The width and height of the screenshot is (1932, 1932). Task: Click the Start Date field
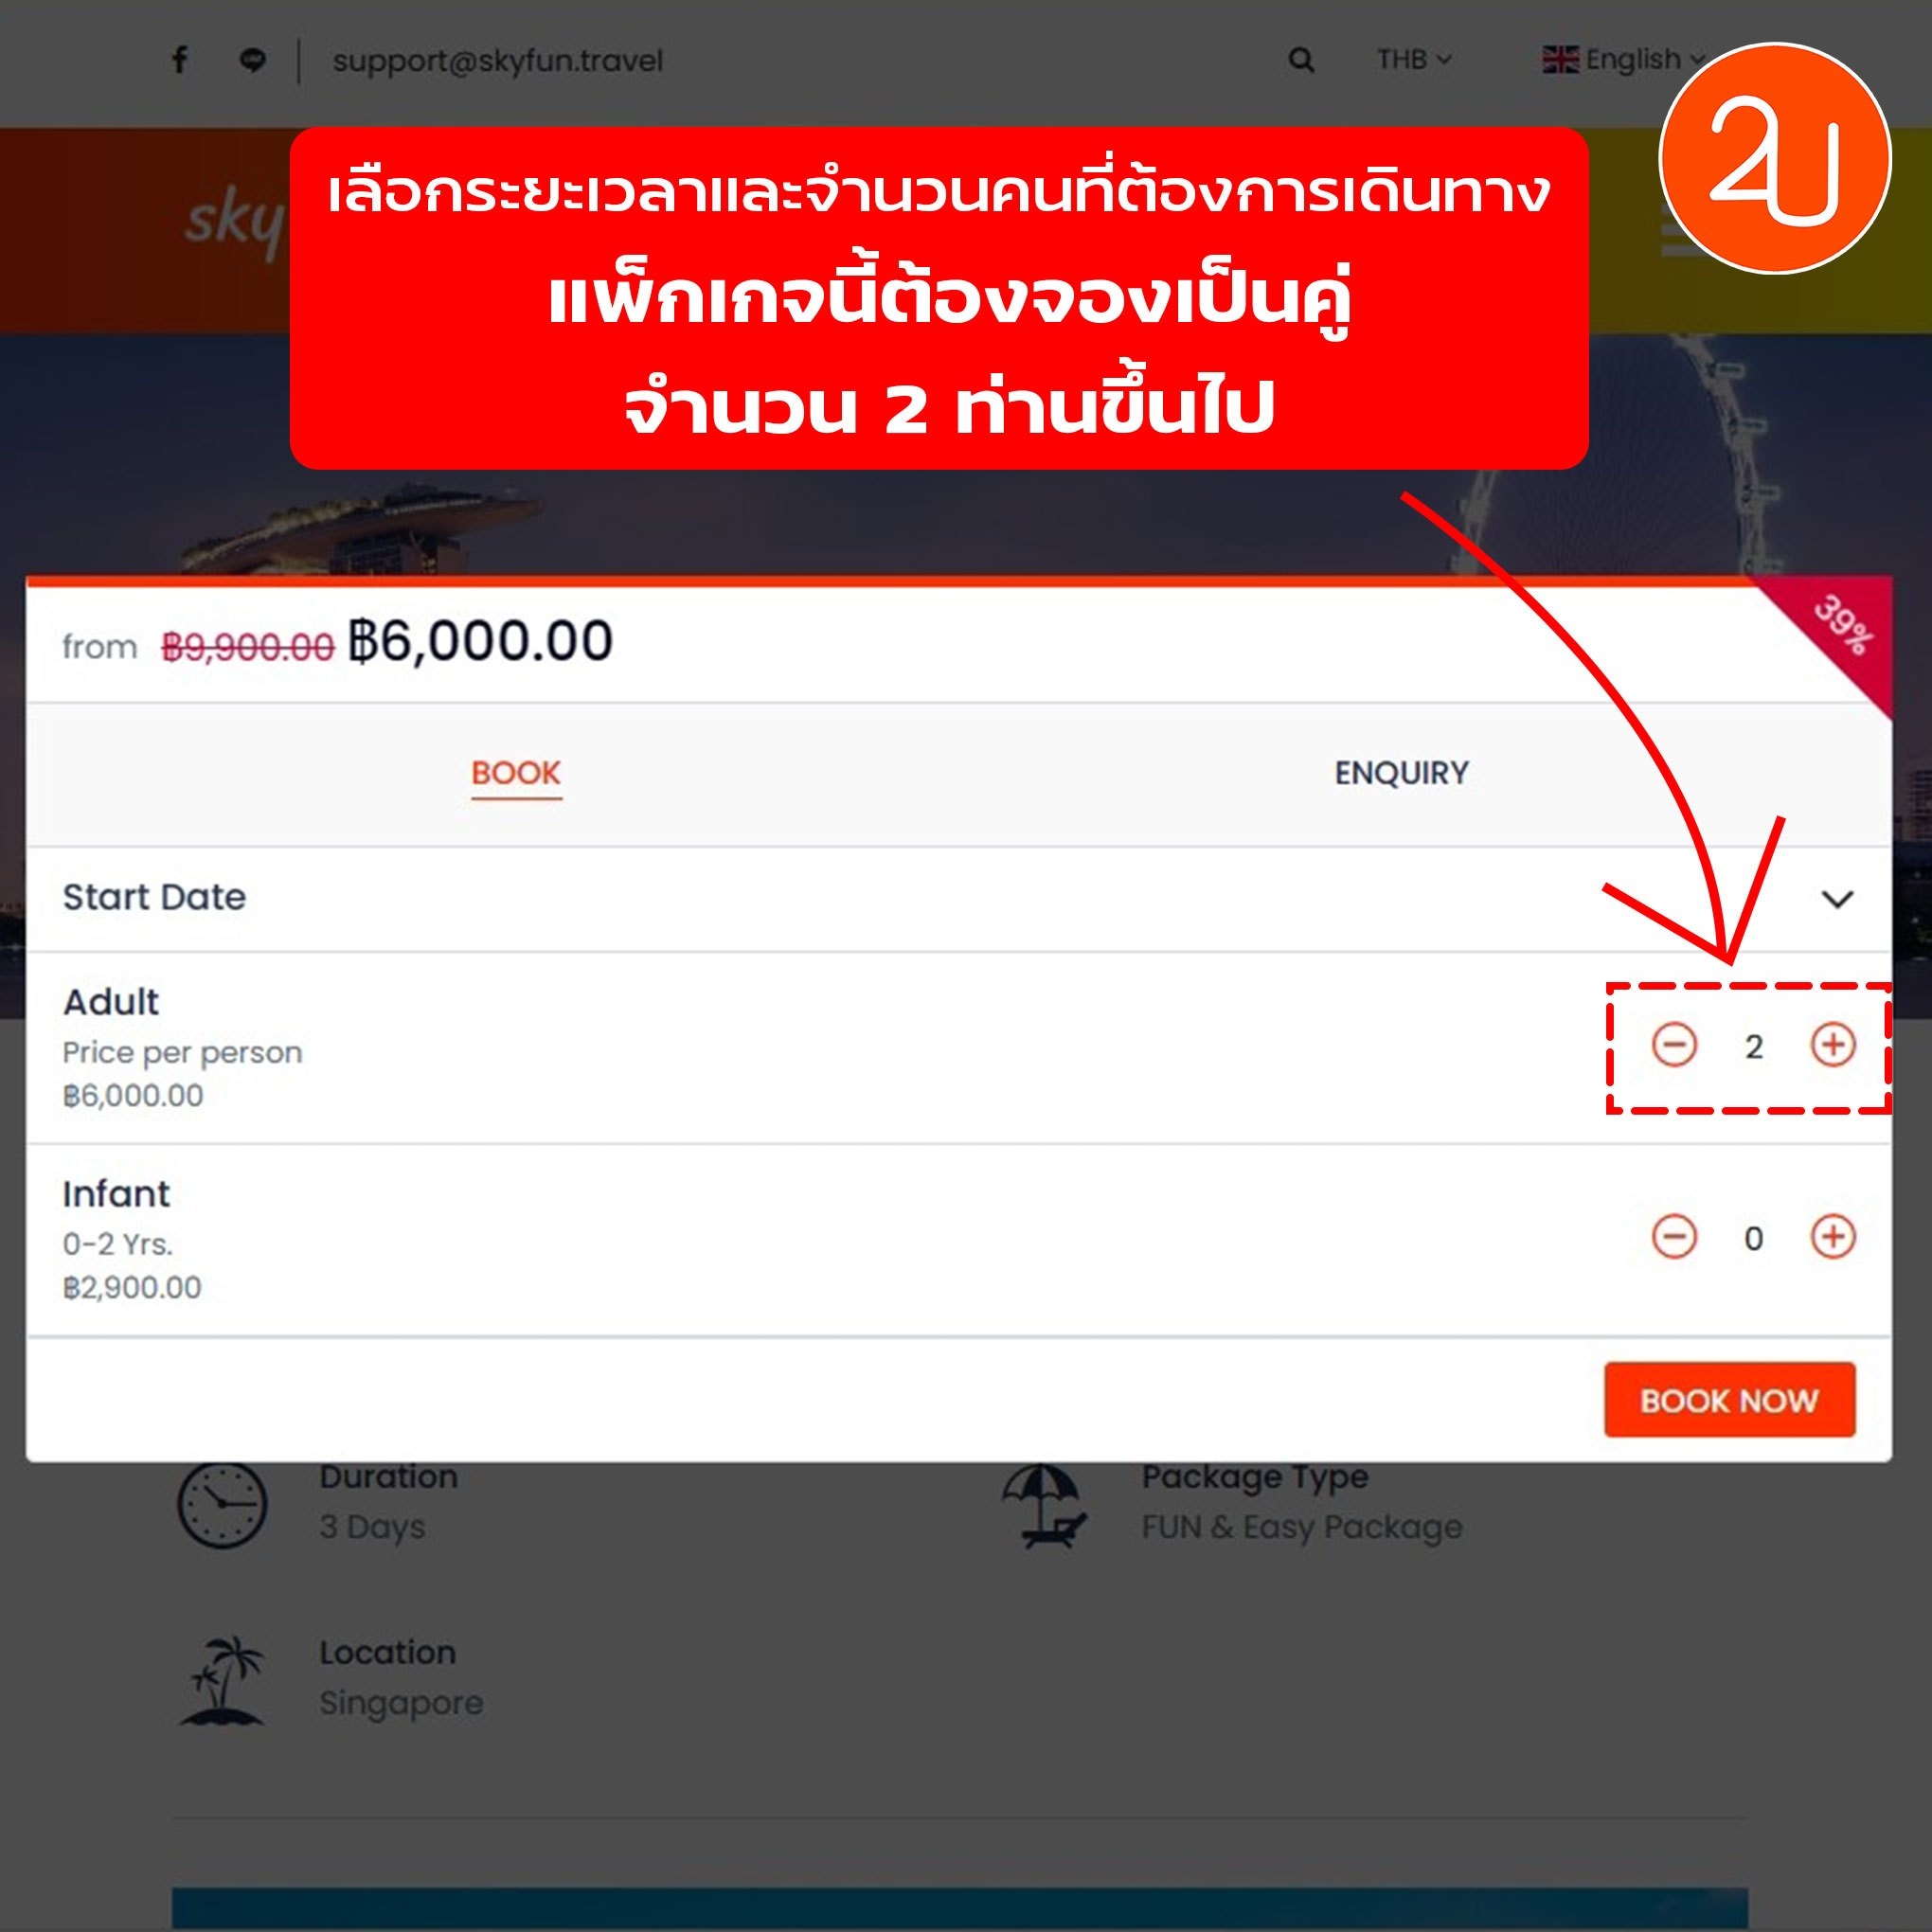pos(958,899)
